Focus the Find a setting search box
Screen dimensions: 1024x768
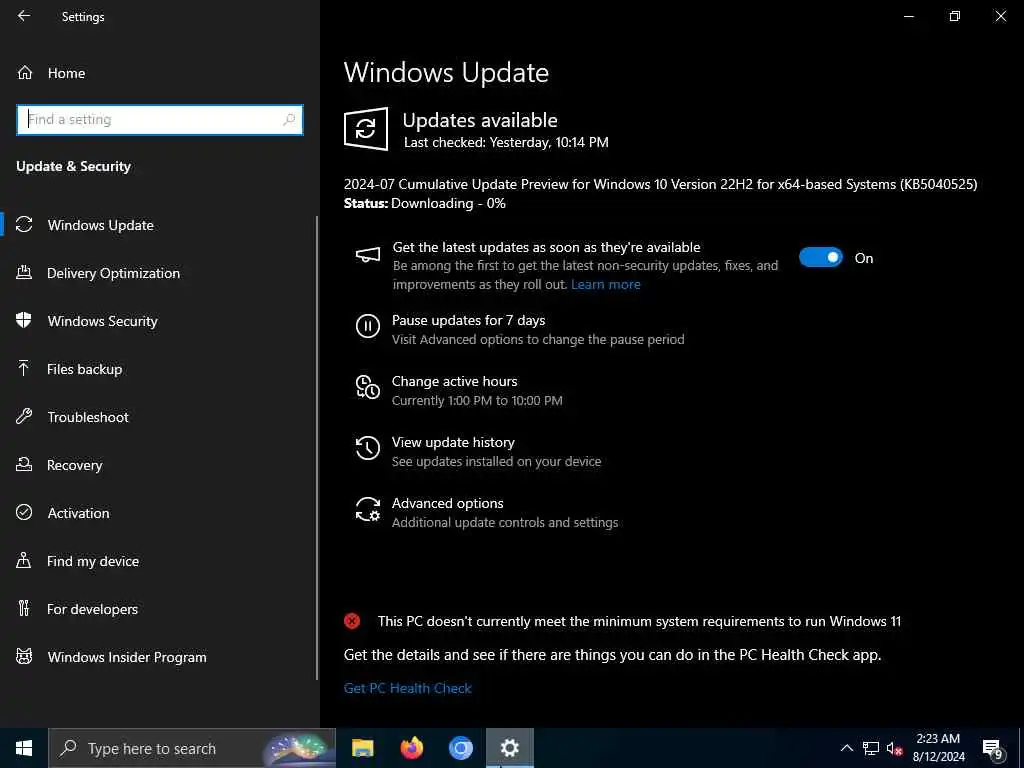tap(160, 120)
